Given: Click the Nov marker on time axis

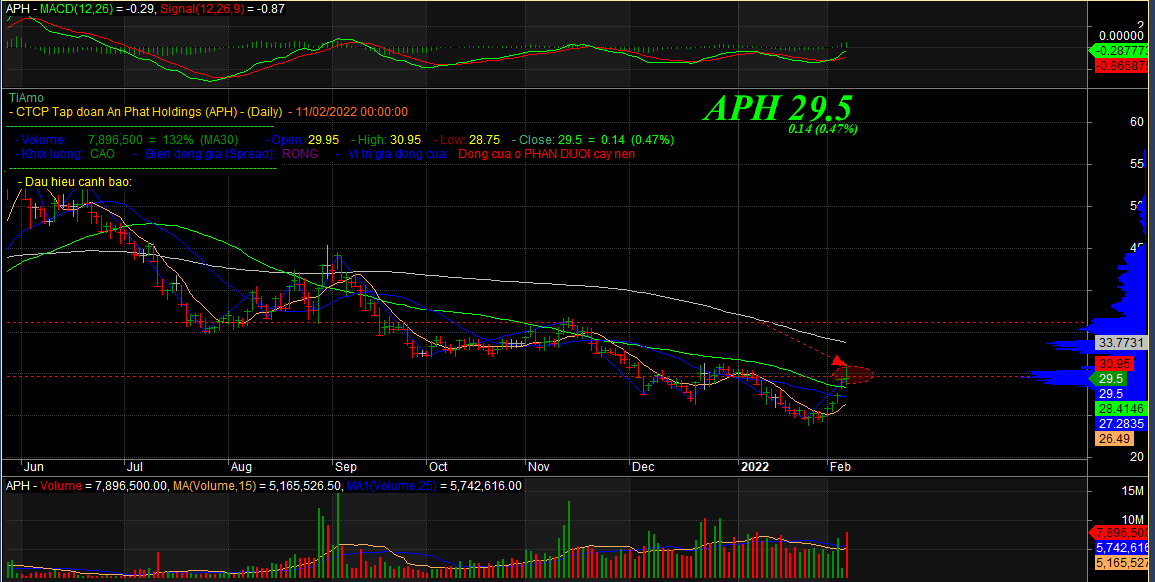Looking at the screenshot, I should pyautogui.click(x=538, y=467).
